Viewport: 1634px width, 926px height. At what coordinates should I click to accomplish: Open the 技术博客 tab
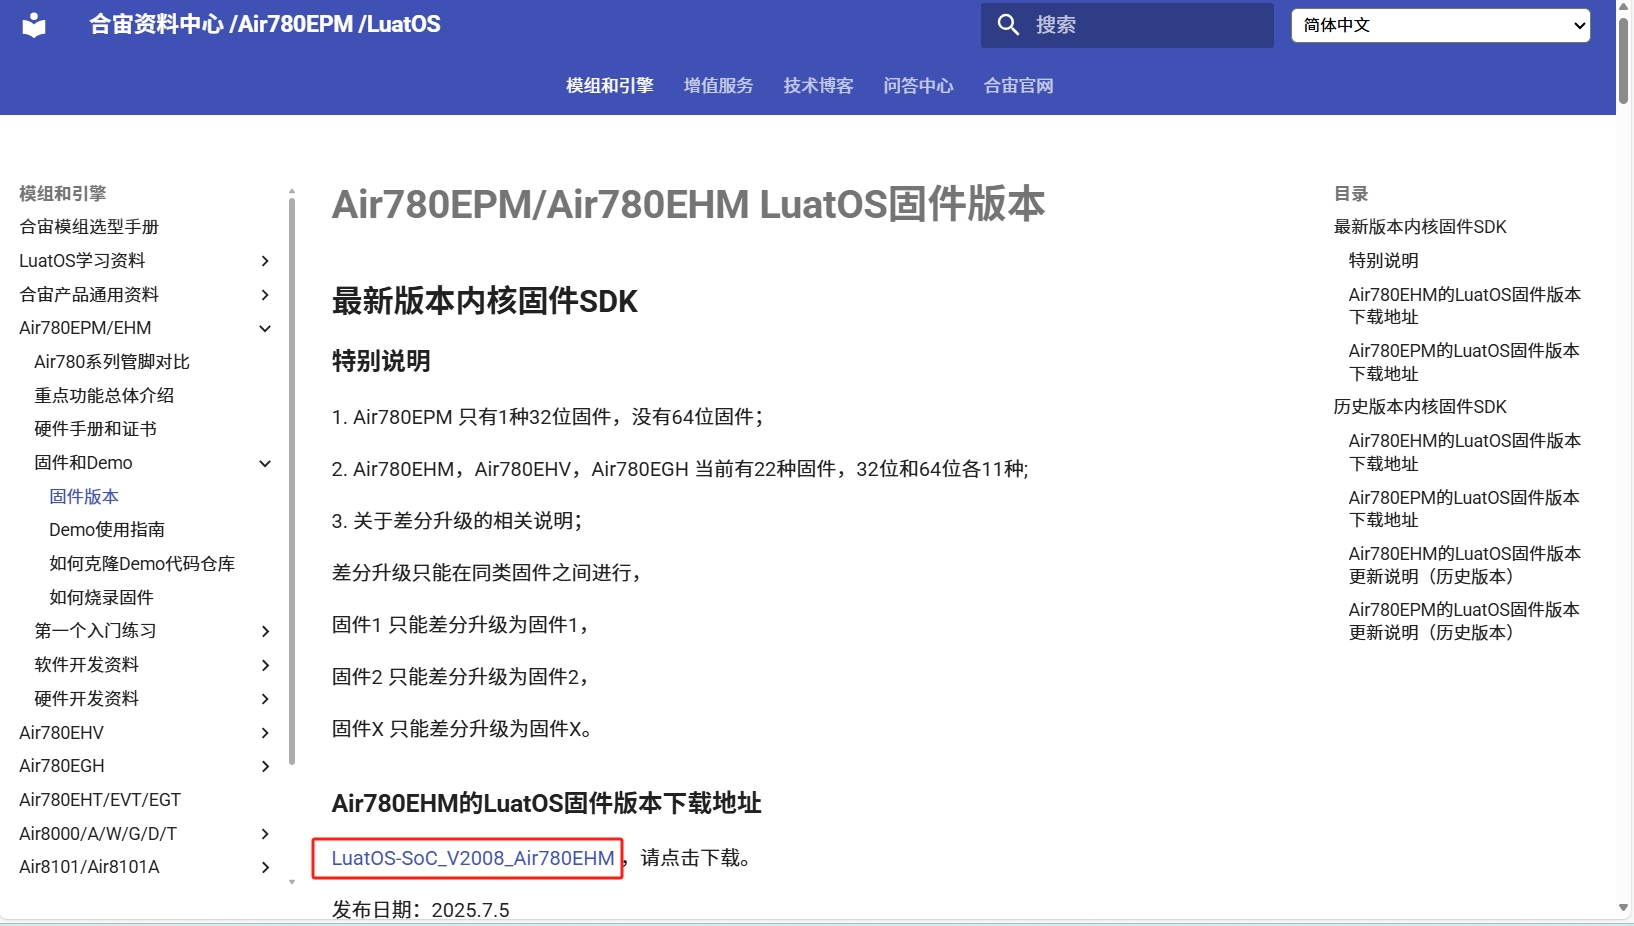[818, 86]
